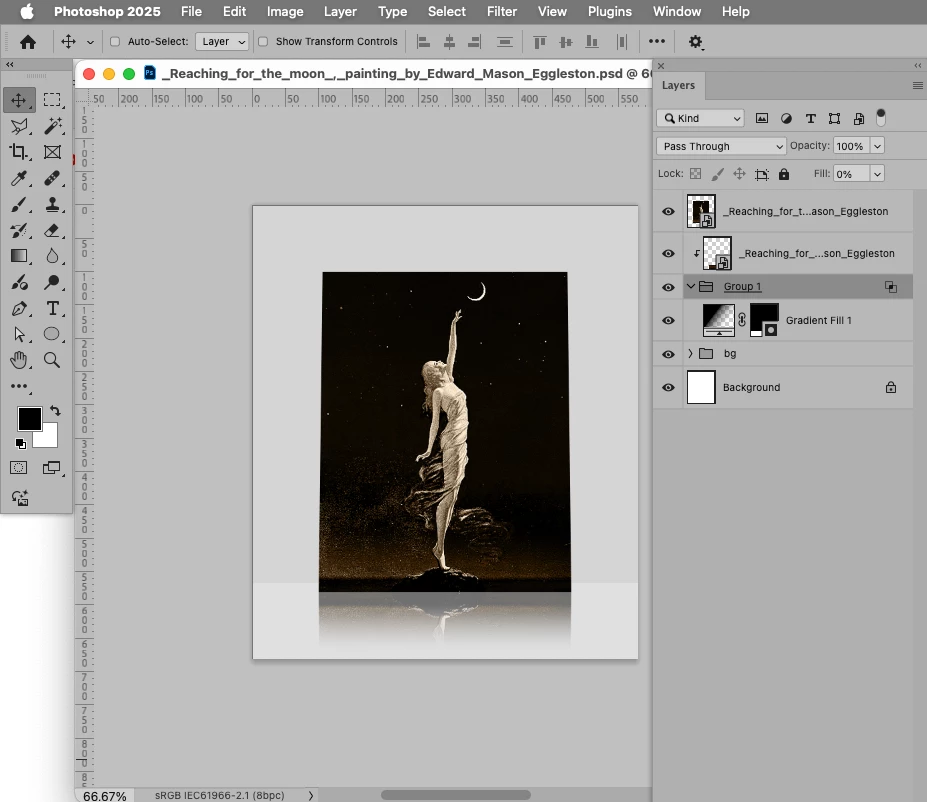927x802 pixels.
Task: Show more align options ellipsis
Action: click(x=657, y=41)
